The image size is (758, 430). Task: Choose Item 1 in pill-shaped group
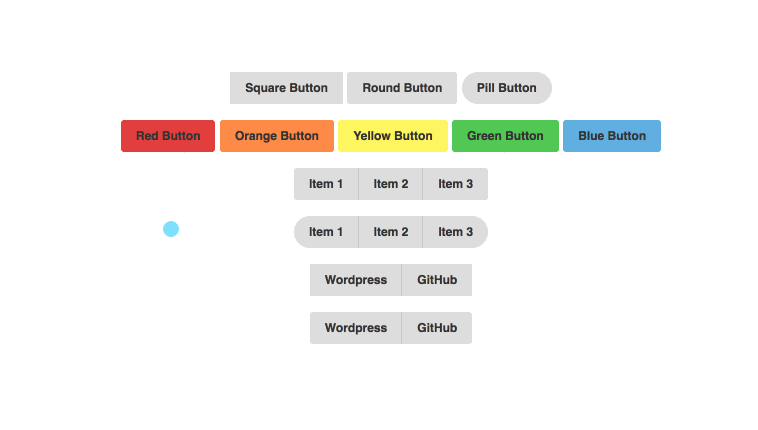coord(326,232)
